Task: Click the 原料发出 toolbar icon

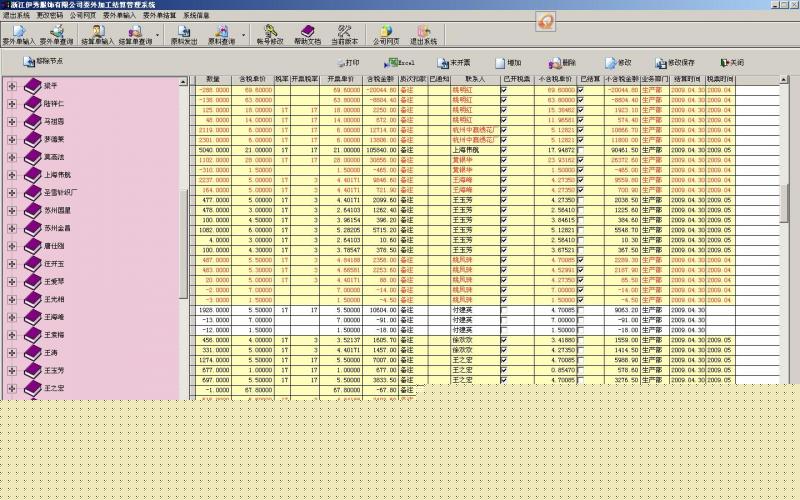Action: pos(184,35)
